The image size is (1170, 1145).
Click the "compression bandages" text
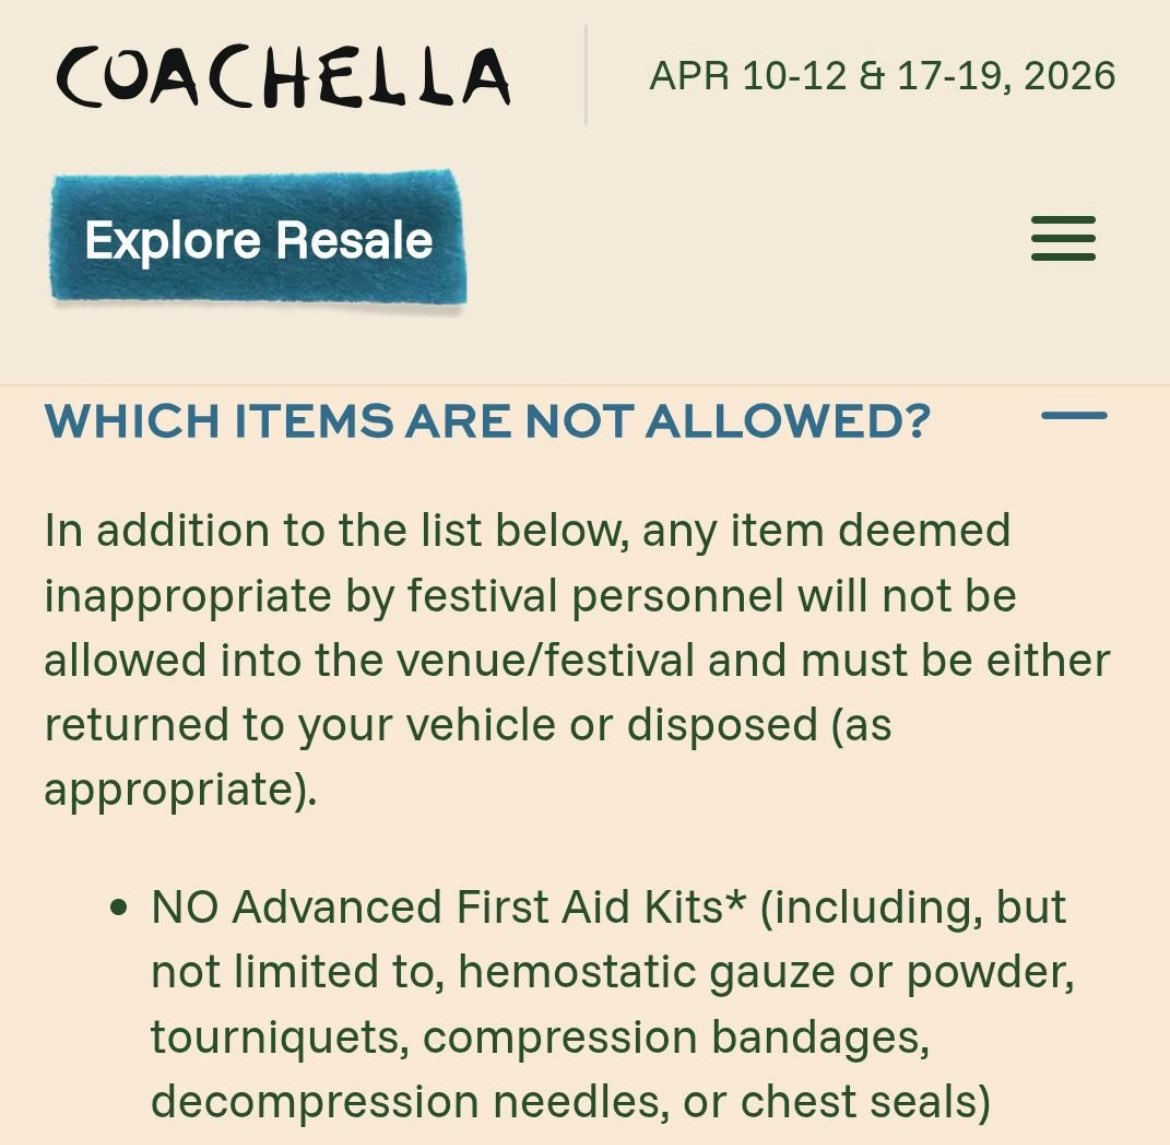(x=676, y=1037)
